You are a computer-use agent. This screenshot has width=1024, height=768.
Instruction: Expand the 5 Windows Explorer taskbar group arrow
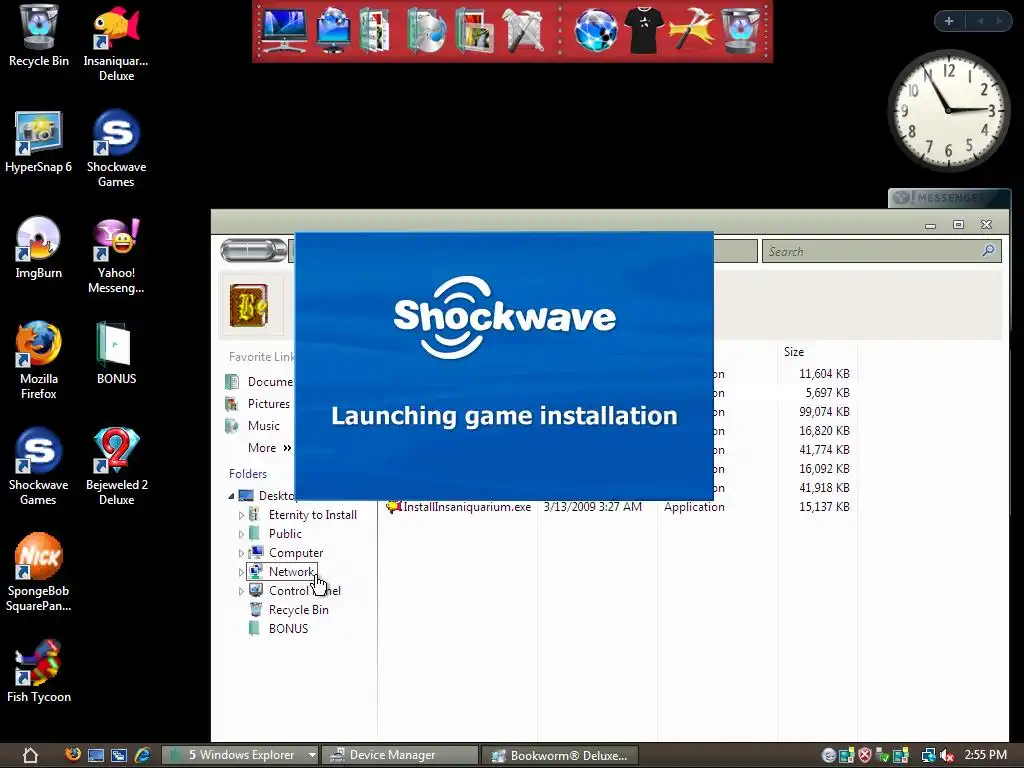pyautogui.click(x=312, y=756)
